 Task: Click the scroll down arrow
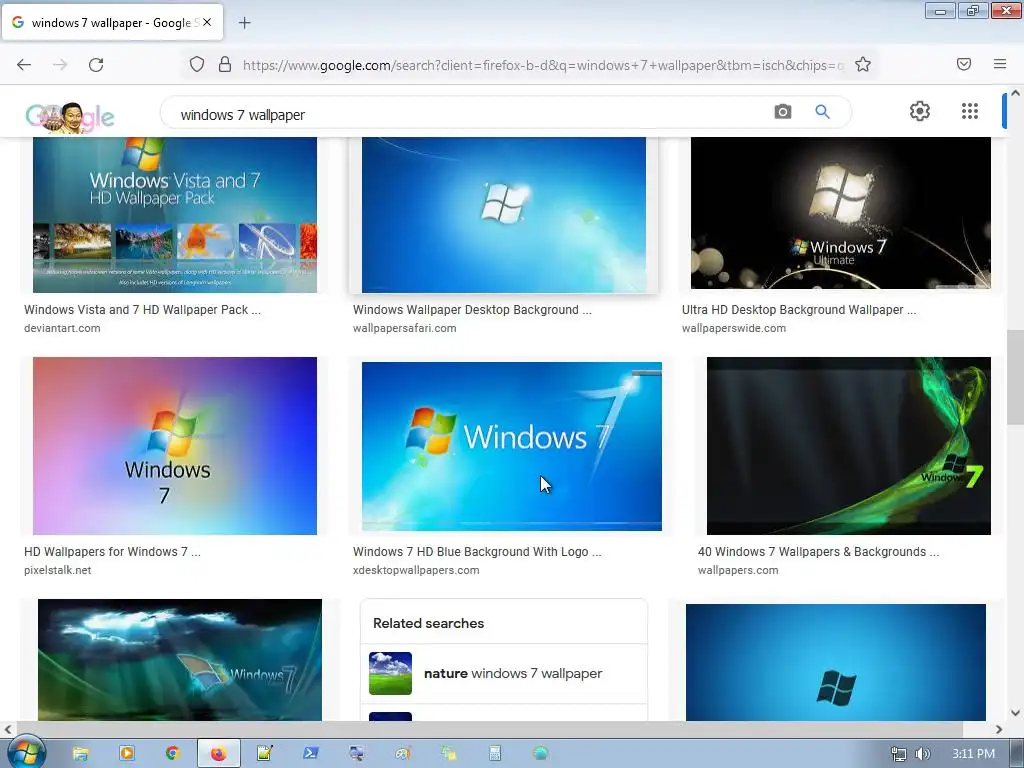tap(1015, 713)
